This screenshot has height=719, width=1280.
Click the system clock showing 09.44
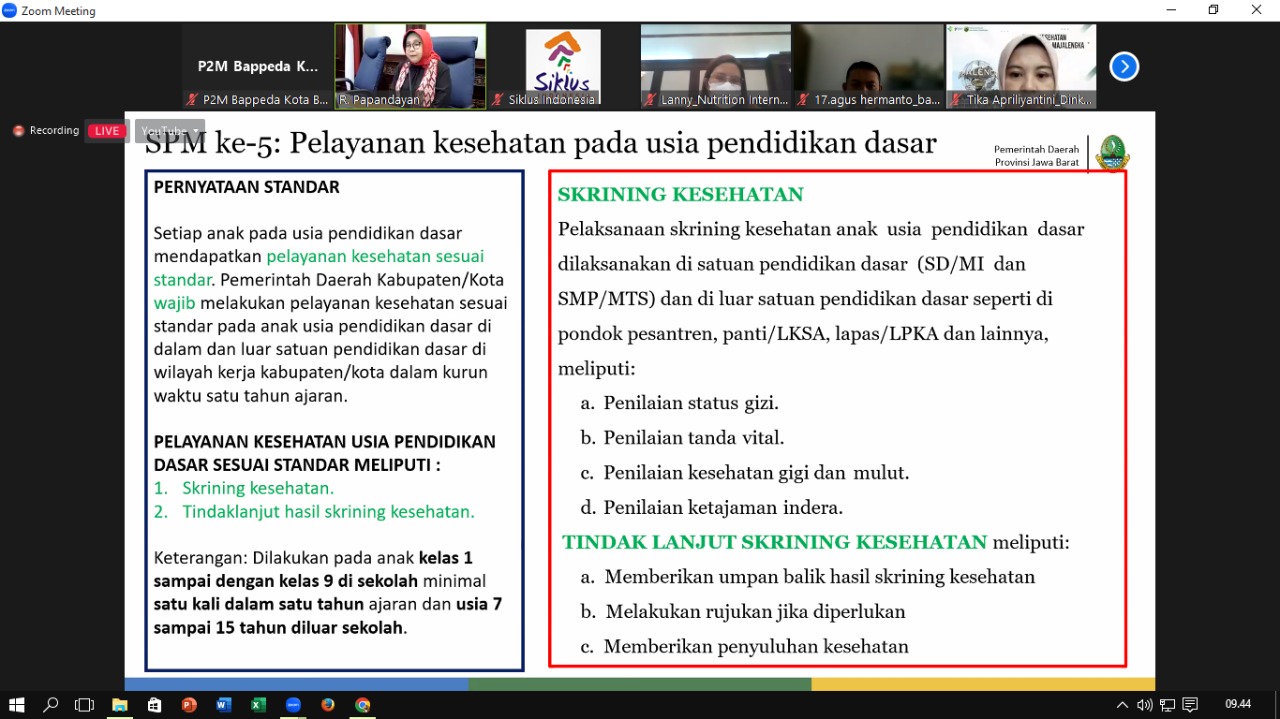[1238, 704]
